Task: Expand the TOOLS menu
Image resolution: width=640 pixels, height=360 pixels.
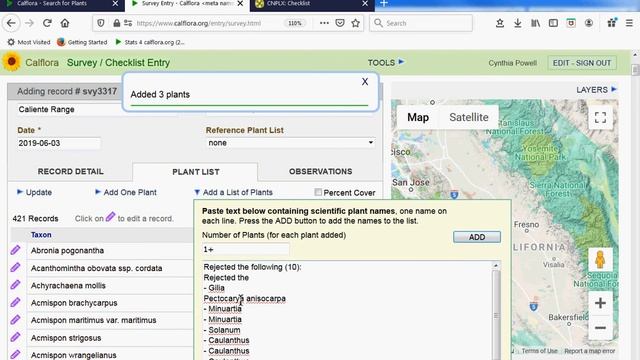Action: [x=386, y=62]
